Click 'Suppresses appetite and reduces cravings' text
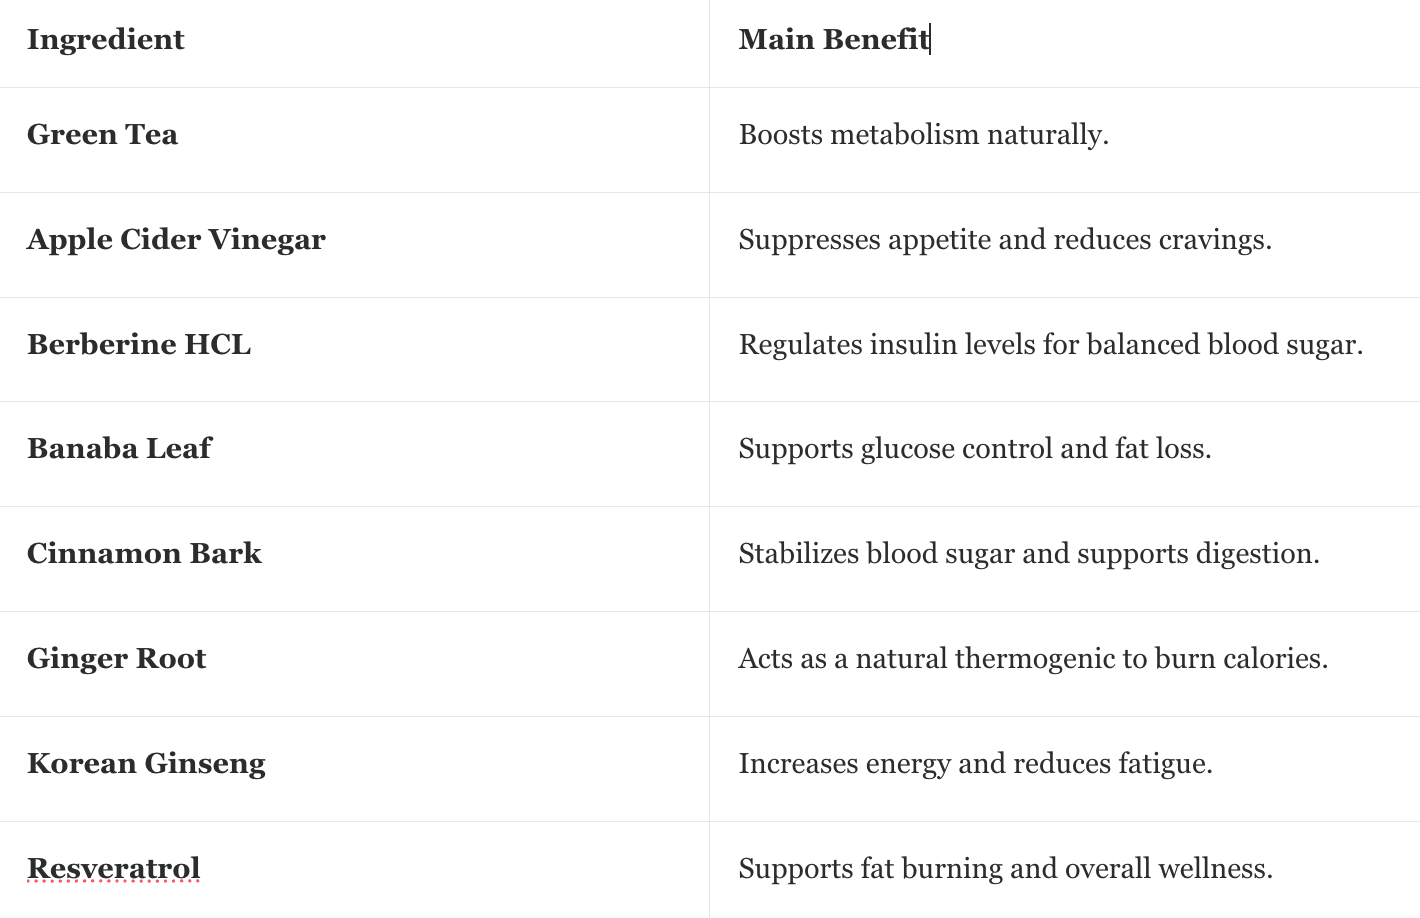 [x=1004, y=240]
